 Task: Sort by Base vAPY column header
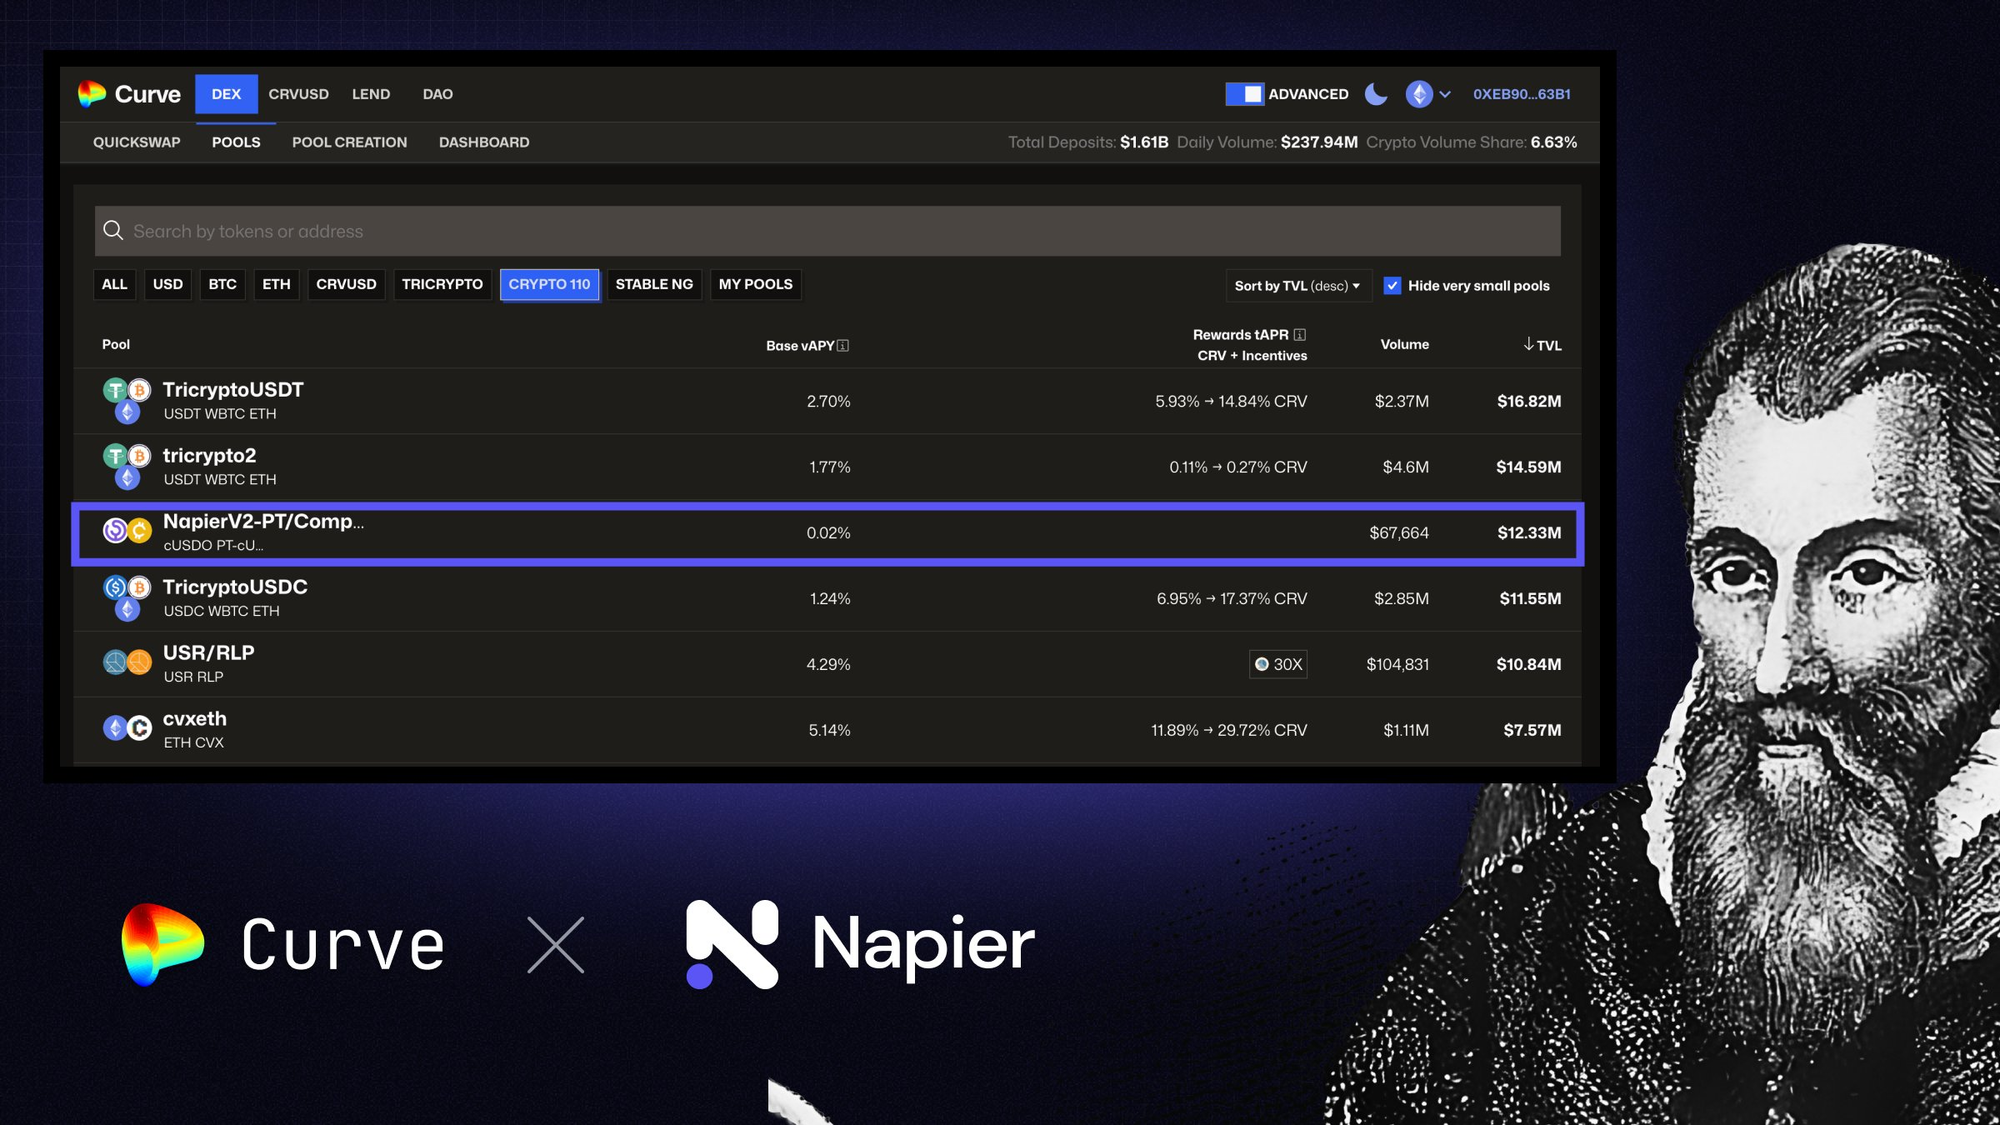tap(800, 346)
